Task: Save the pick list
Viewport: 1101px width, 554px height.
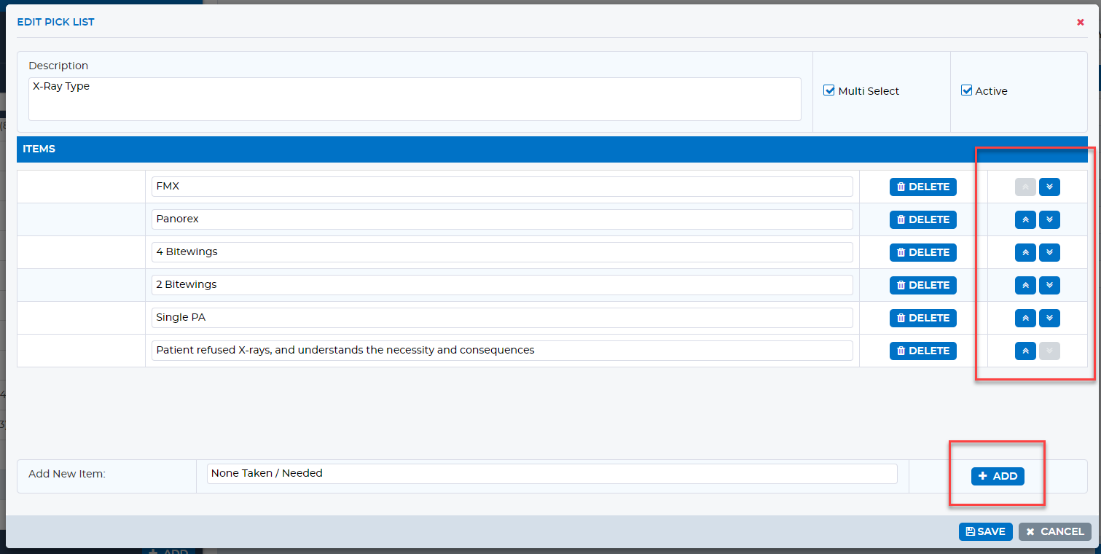Action: pos(985,532)
